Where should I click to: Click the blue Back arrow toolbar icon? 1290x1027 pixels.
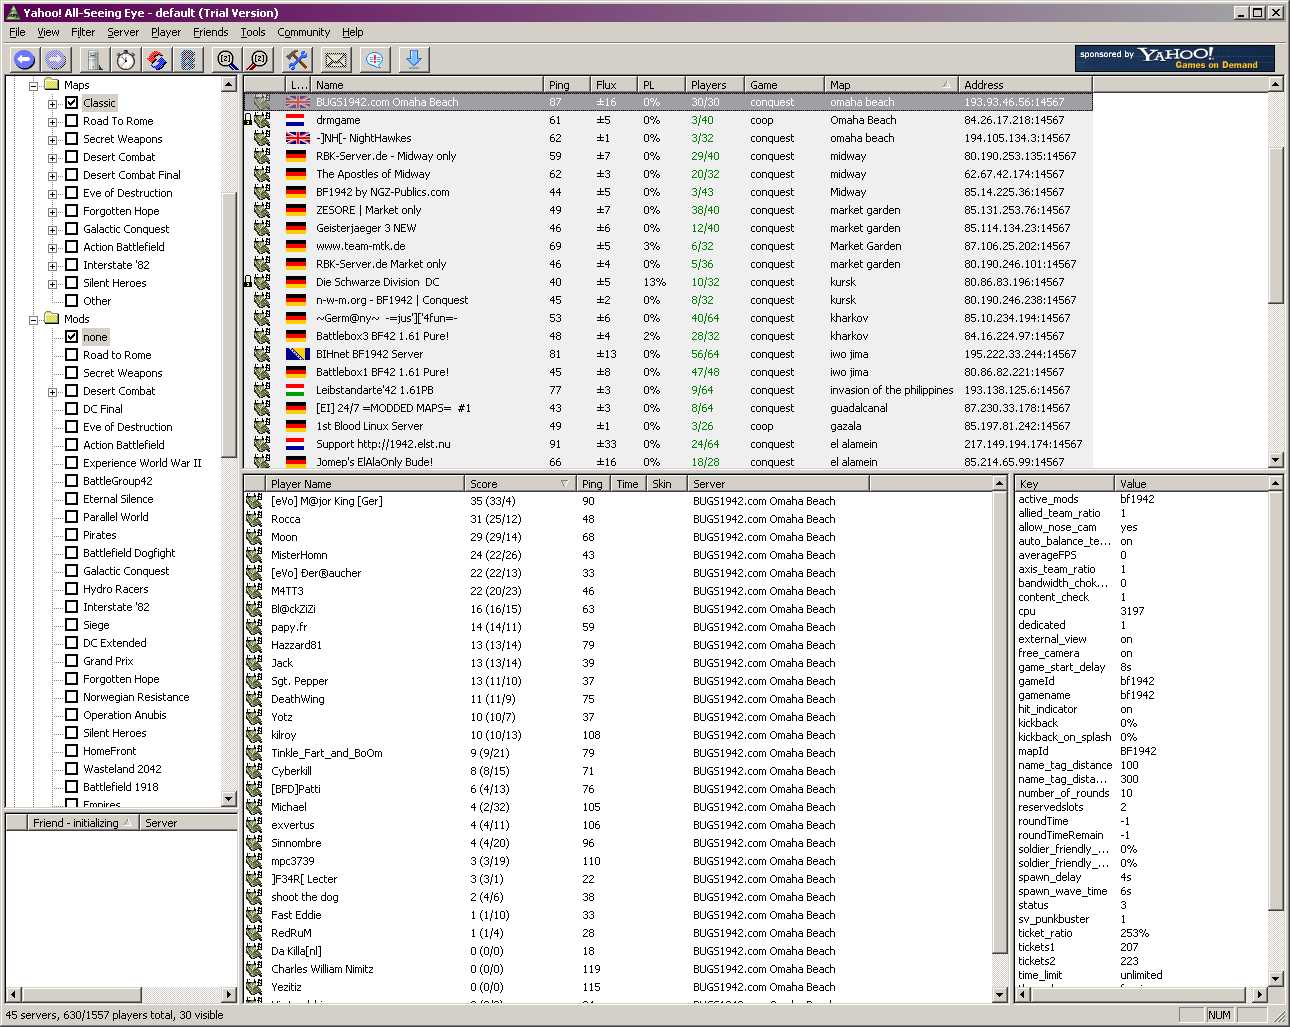pyautogui.click(x=24, y=60)
